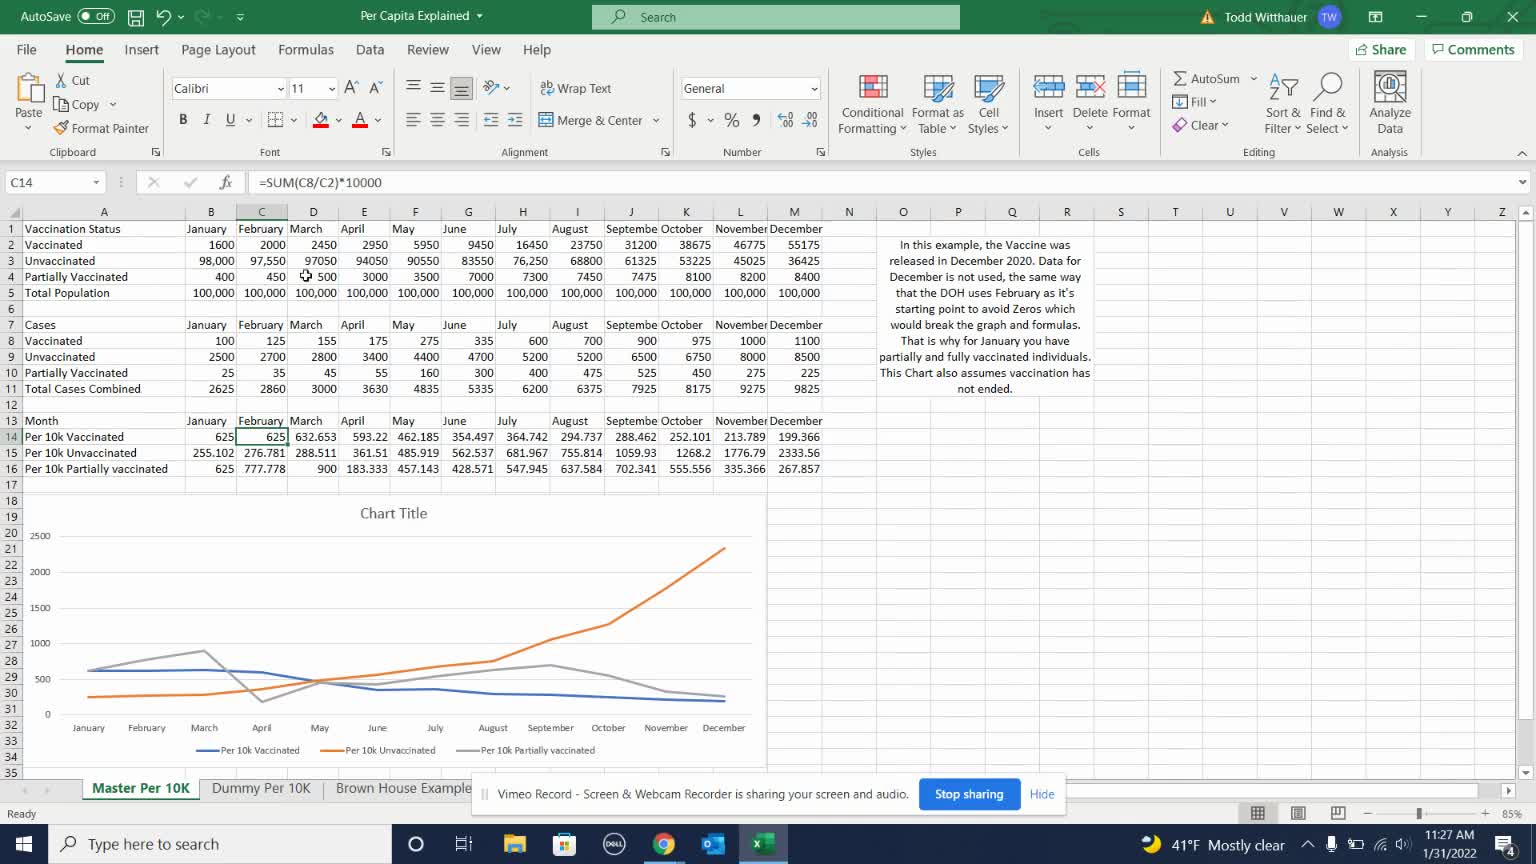
Task: Click Insert Function fx icon
Action: [226, 182]
